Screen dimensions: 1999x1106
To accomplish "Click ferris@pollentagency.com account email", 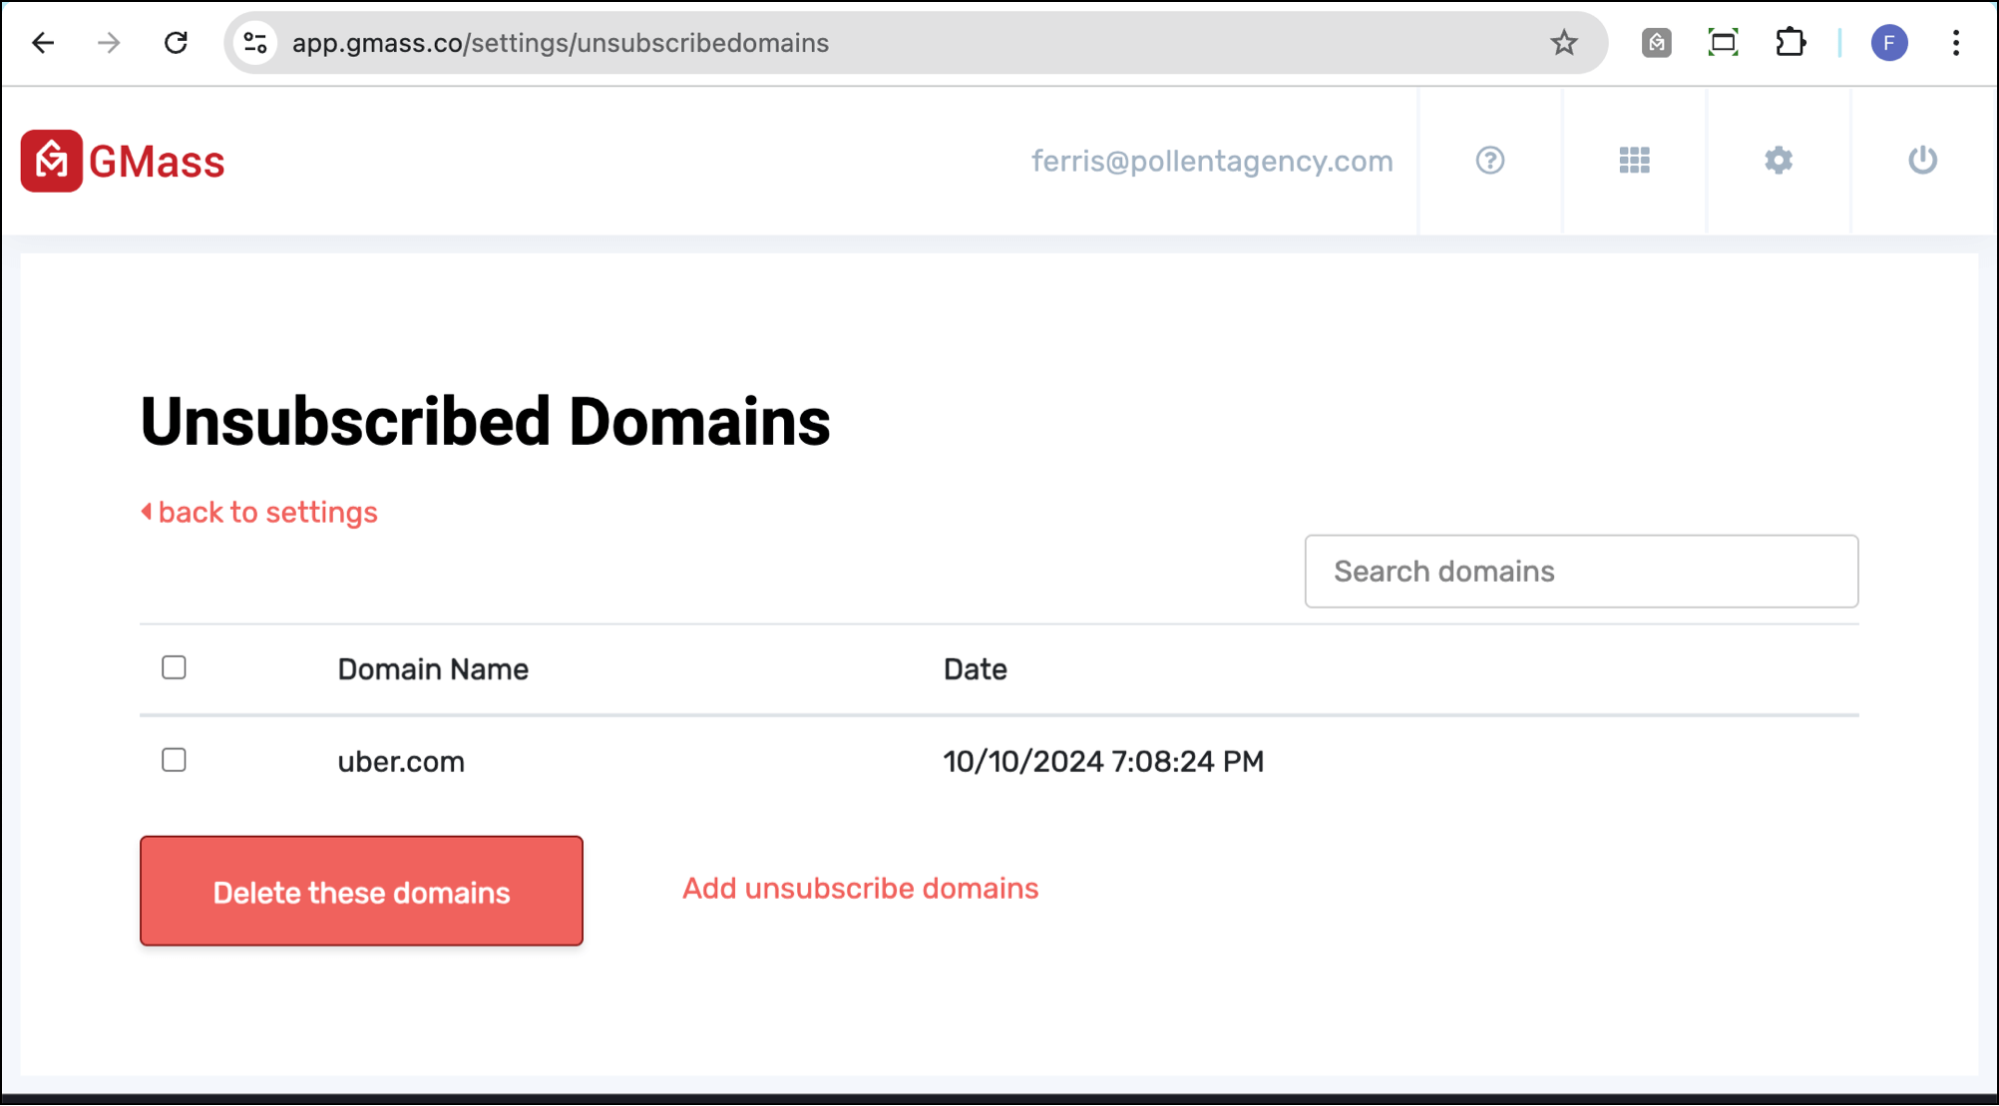I will [x=1212, y=161].
